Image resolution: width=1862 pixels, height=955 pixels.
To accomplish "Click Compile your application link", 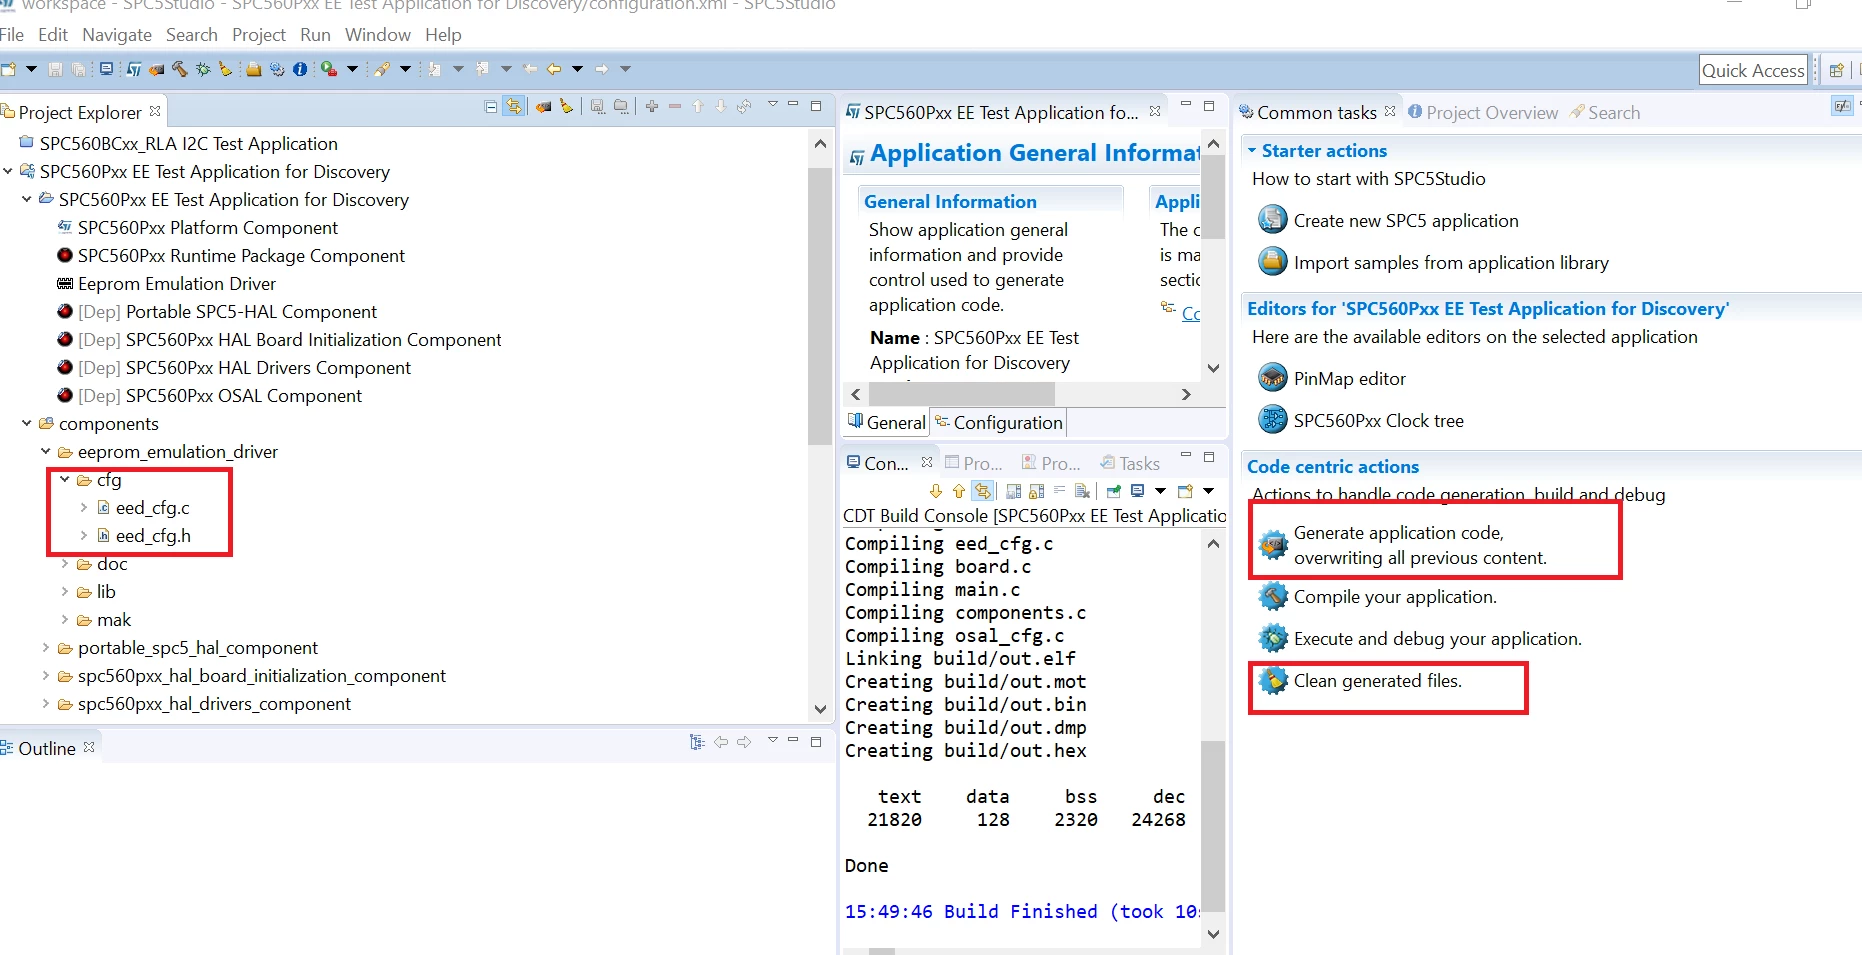I will (1395, 597).
